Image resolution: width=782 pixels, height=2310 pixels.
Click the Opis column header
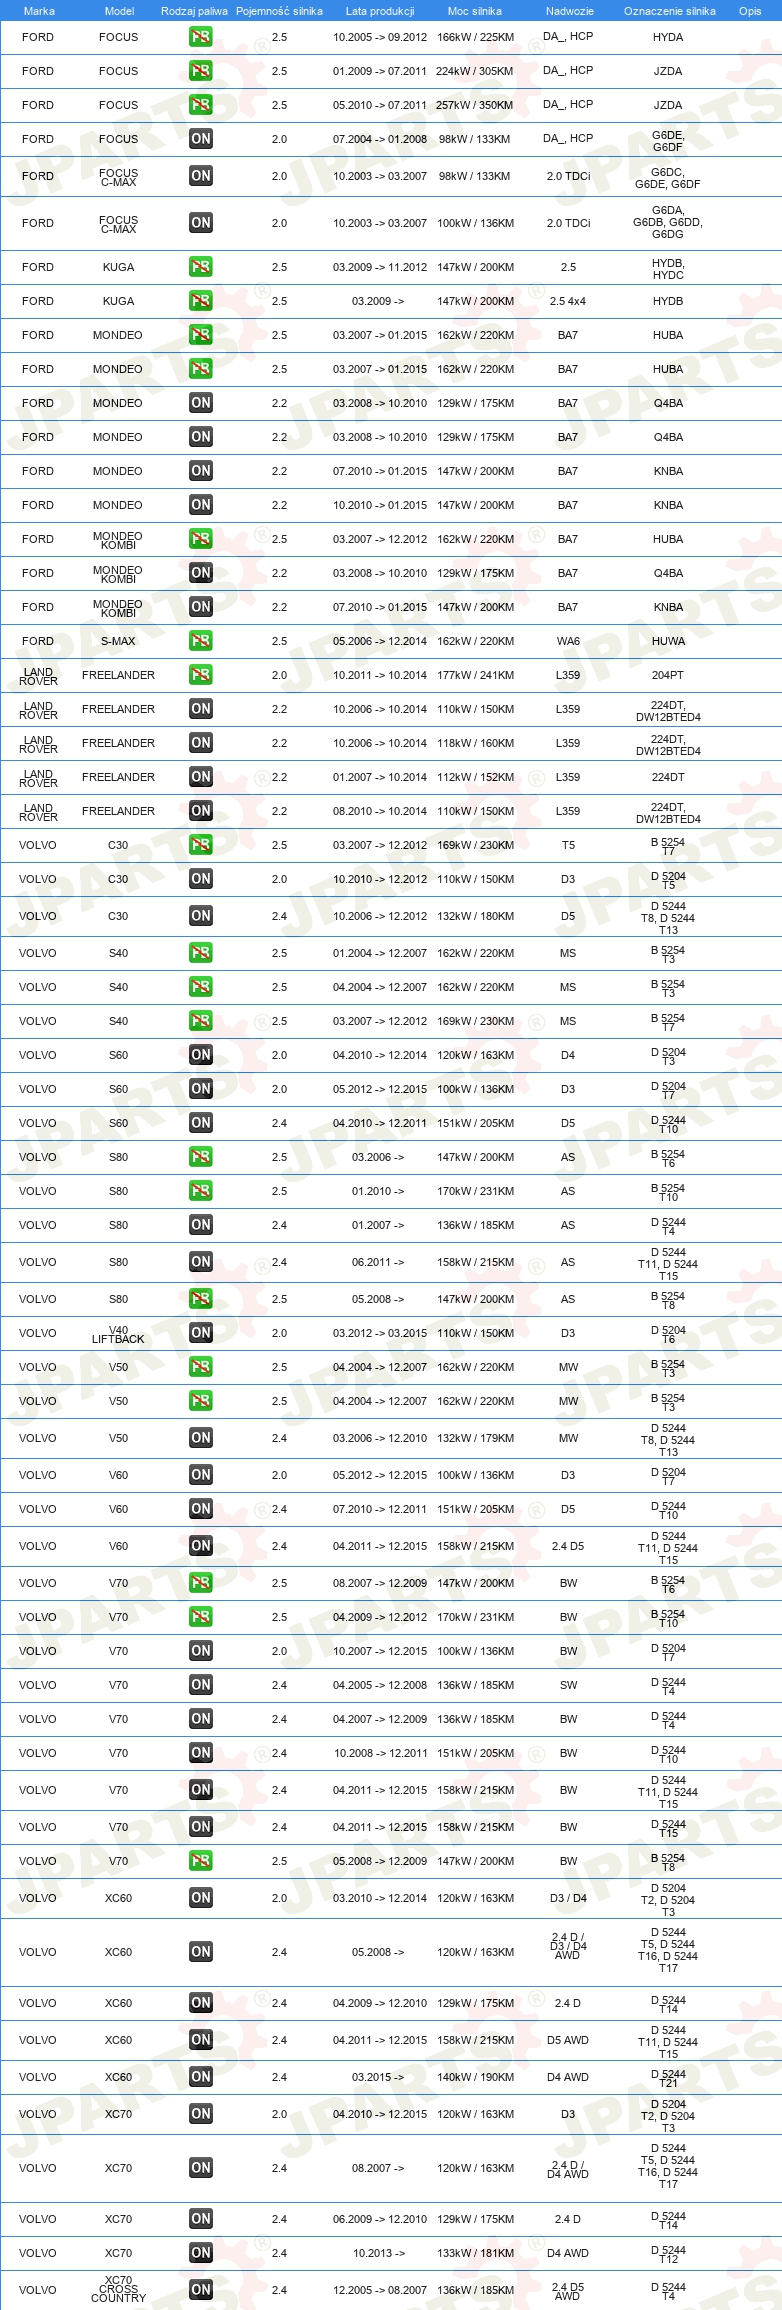pos(750,11)
